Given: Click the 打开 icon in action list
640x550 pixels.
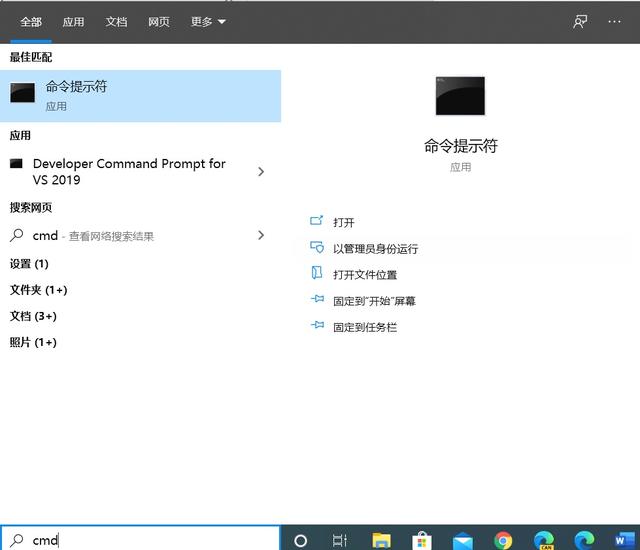Looking at the screenshot, I should (316, 221).
